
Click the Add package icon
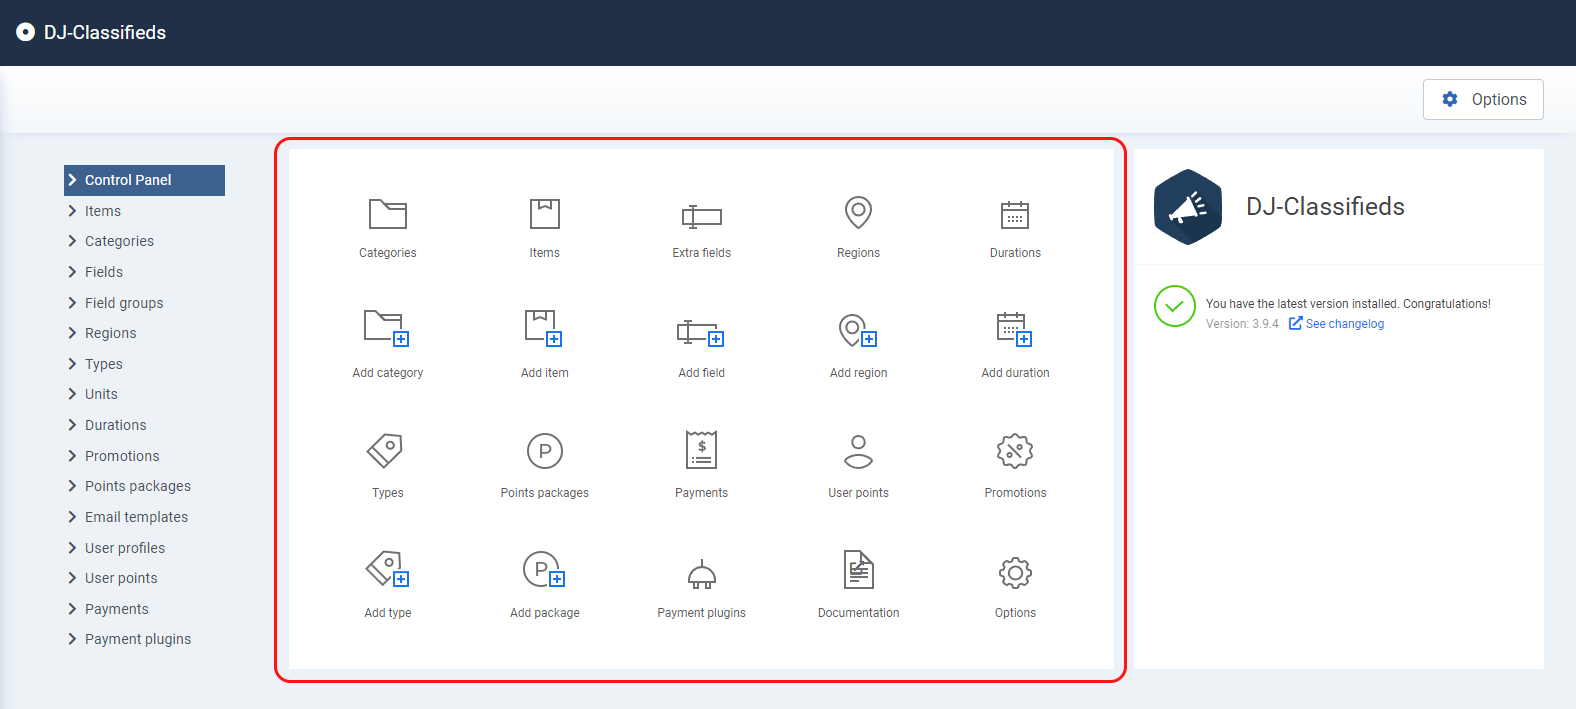(545, 569)
